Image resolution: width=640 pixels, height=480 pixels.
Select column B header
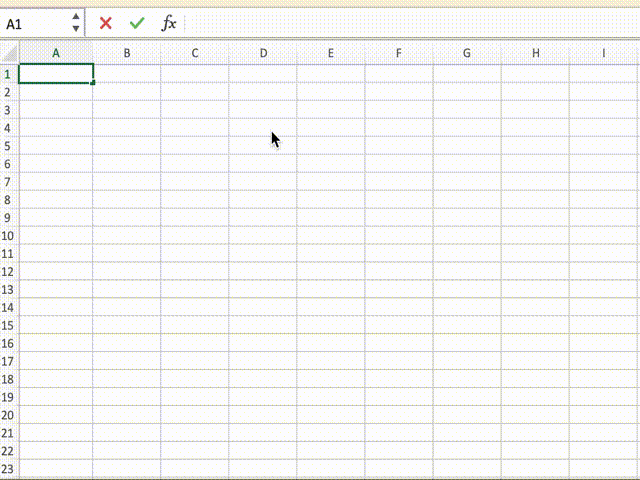[127, 53]
